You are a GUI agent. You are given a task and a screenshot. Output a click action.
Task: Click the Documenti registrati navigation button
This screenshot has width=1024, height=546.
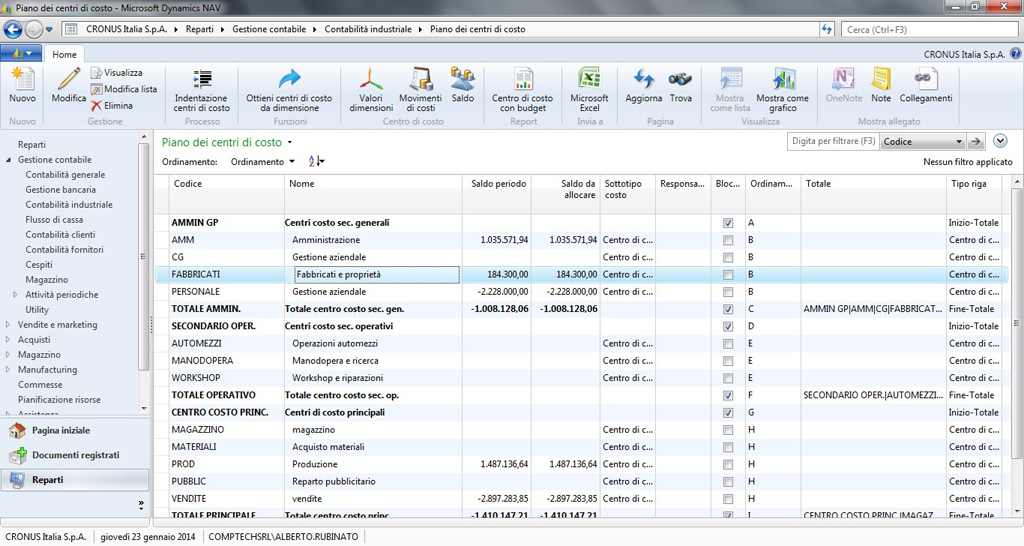pos(75,455)
